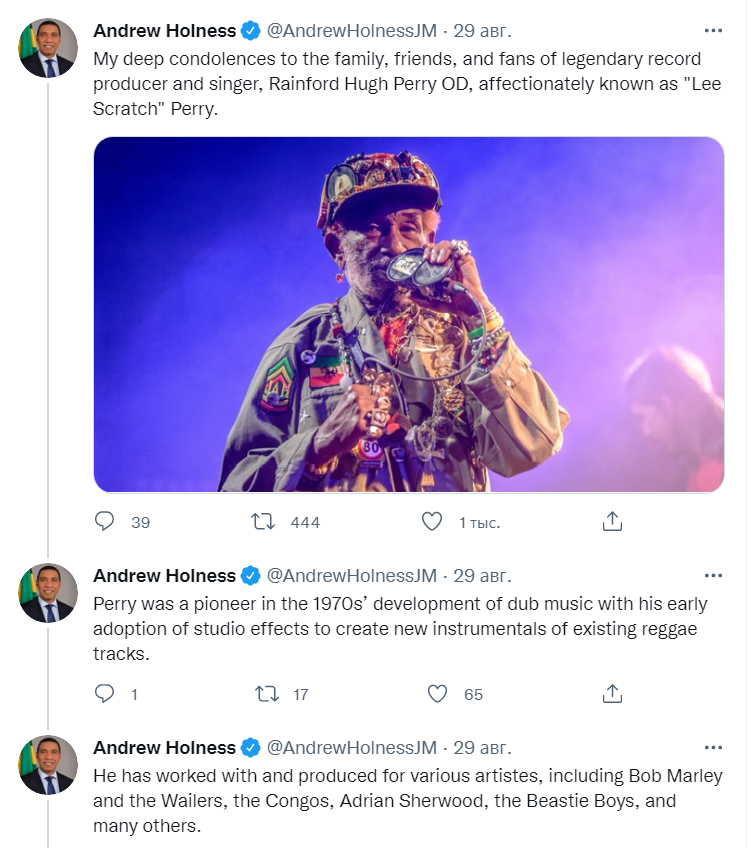Open more options menu on second tweet
752x848 pixels.
point(713,576)
